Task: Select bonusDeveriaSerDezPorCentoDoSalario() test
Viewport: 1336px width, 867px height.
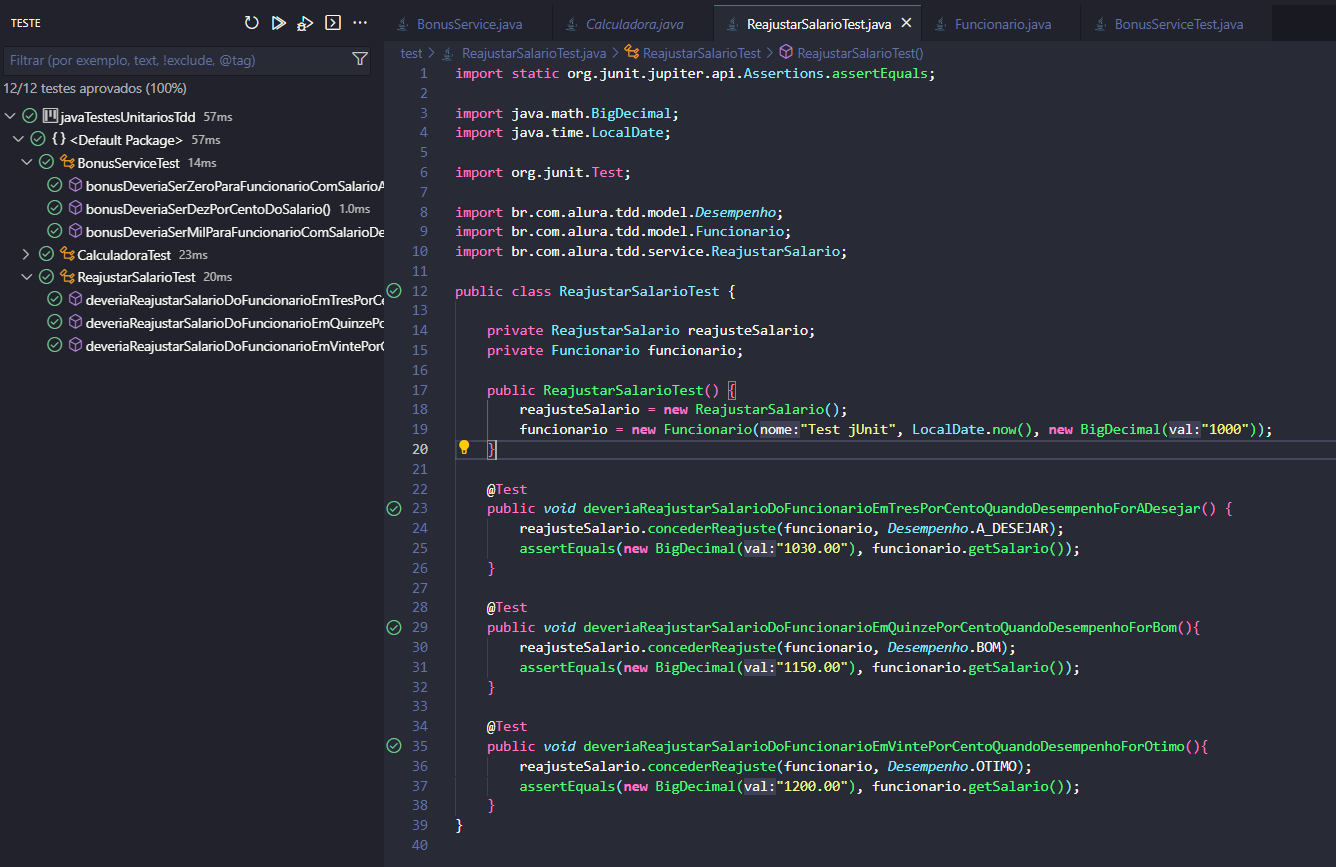Action: [x=192, y=209]
